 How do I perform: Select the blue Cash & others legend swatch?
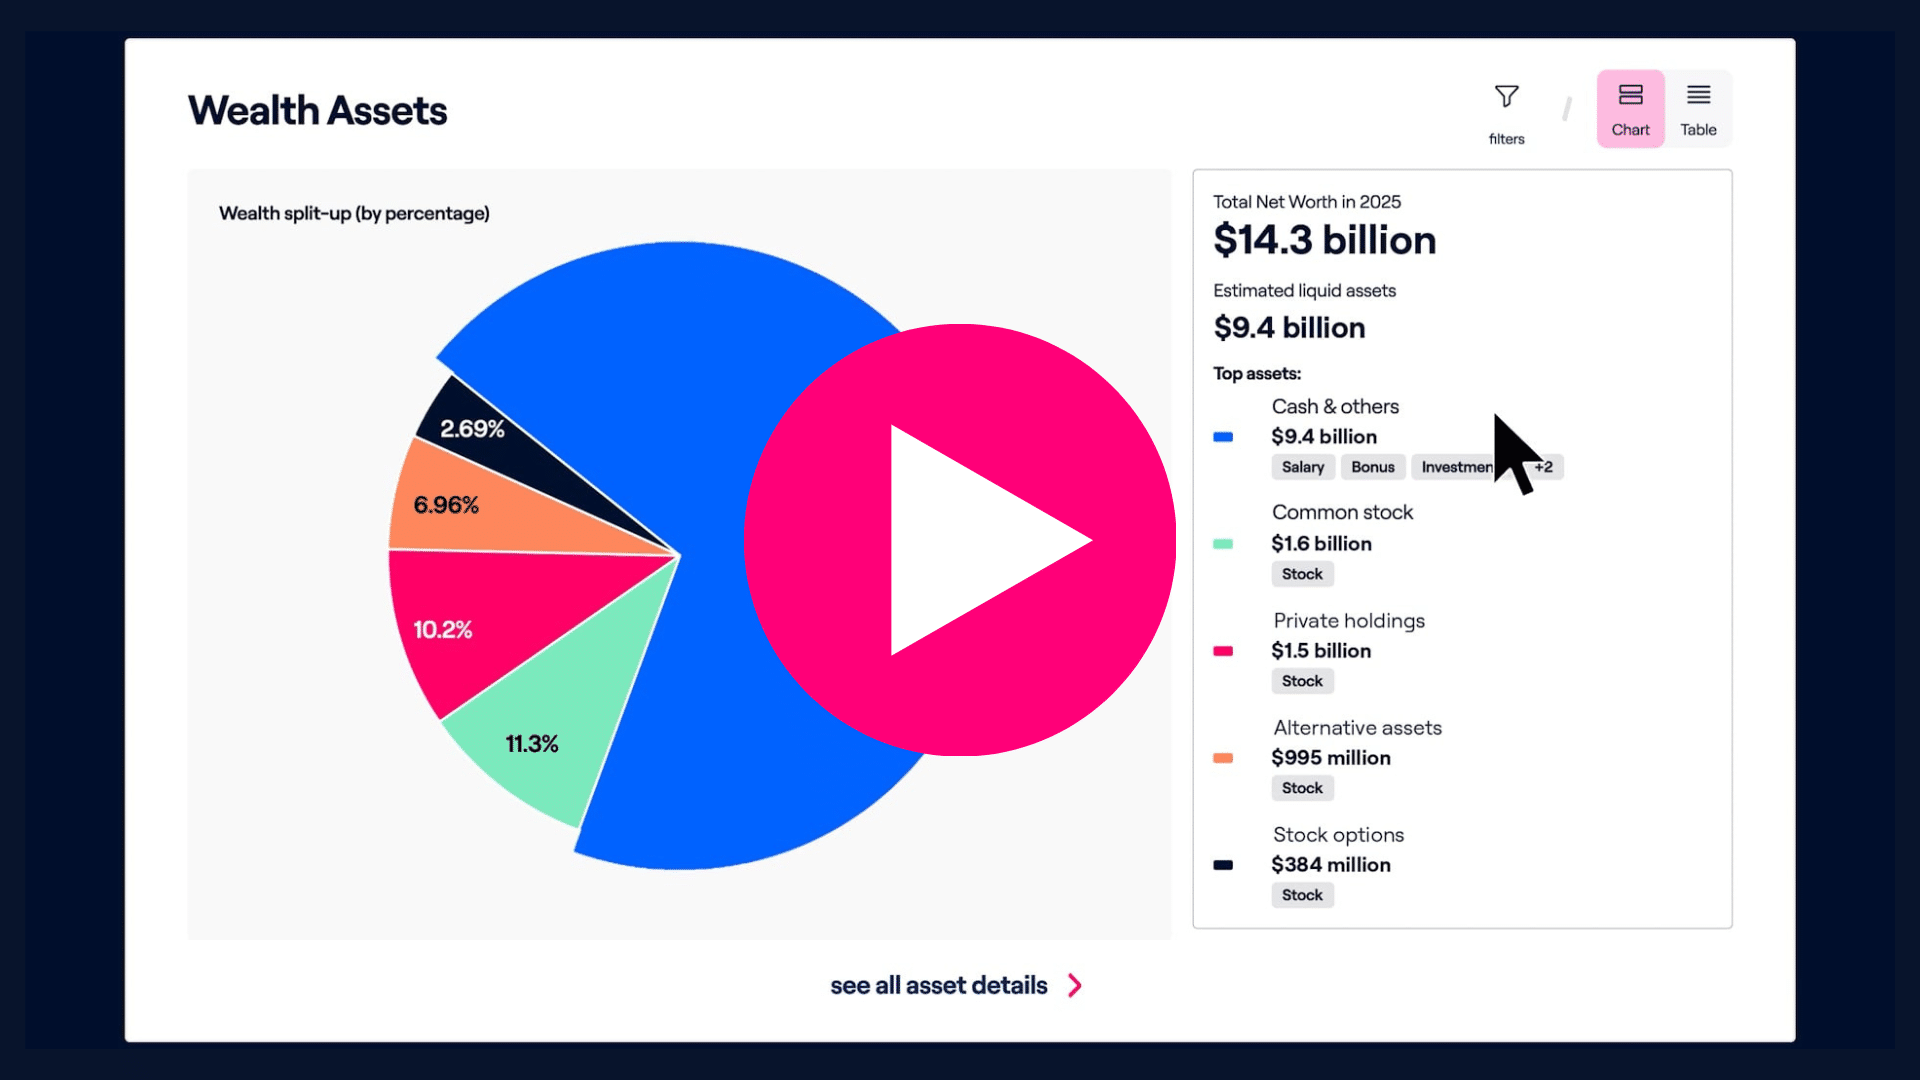[1223, 437]
